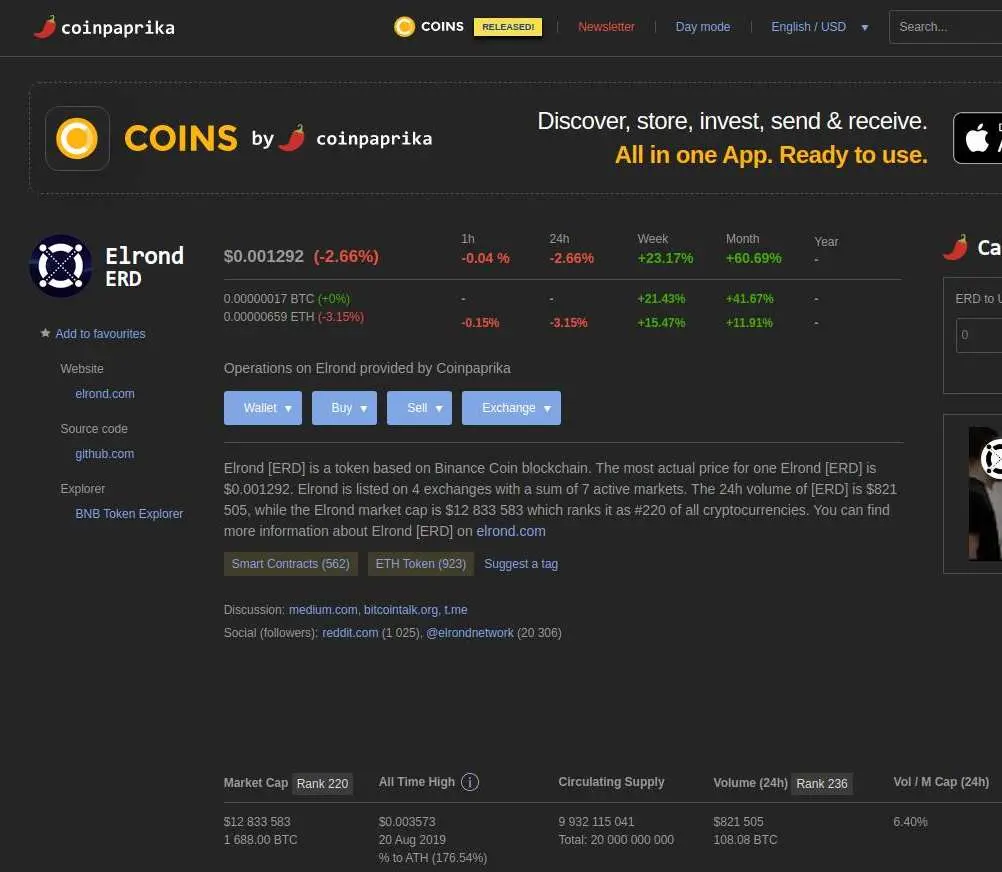This screenshot has height=872, width=1002.
Task: Open the github.com source code link
Action: coord(105,454)
